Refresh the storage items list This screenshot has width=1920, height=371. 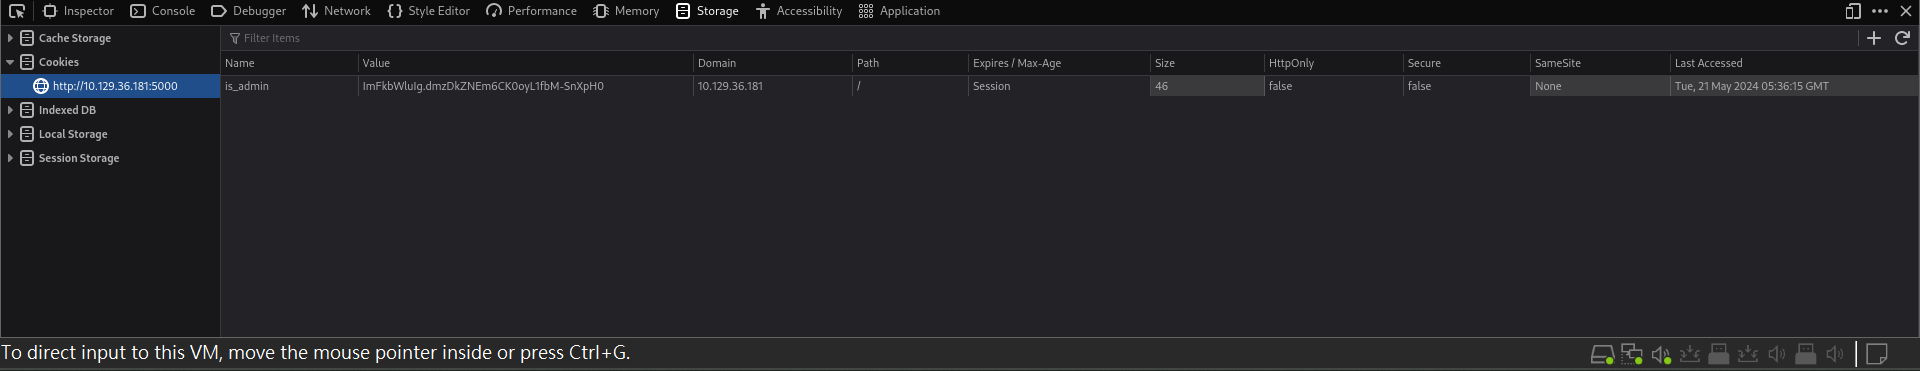(1902, 38)
